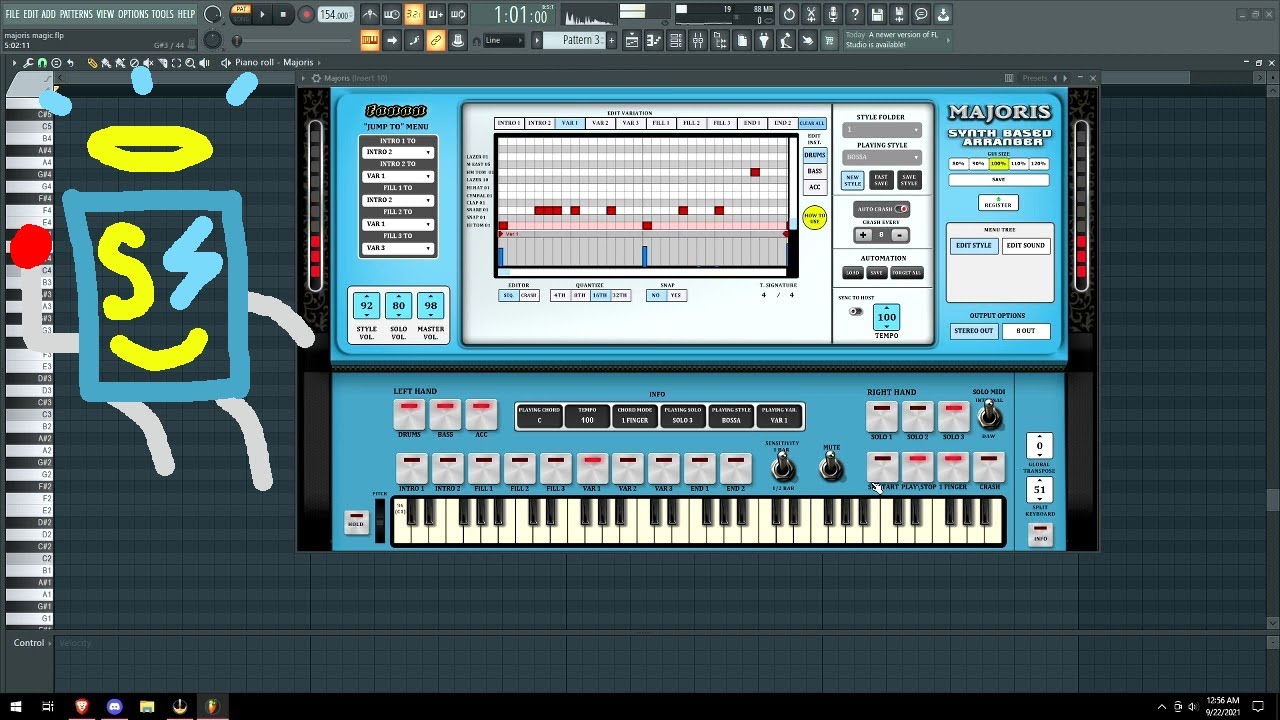The width and height of the screenshot is (1280, 720).
Task: Adjust the Master Vol value control
Action: pyautogui.click(x=431, y=306)
